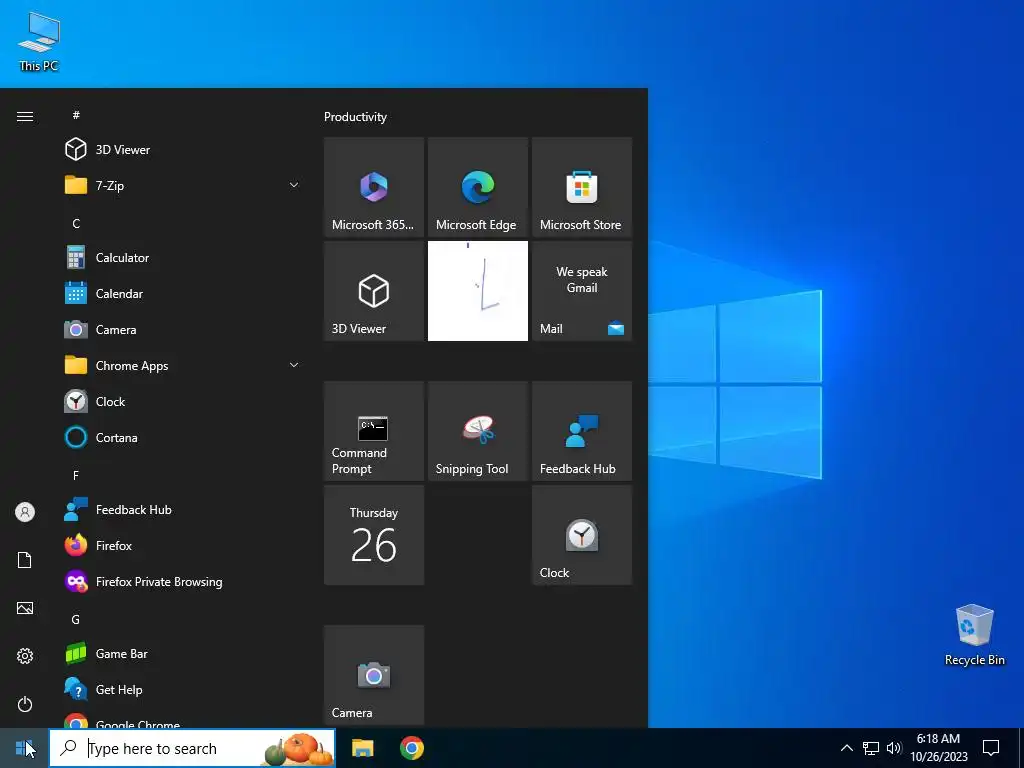Select the Recycle Bin desktop icon
The image size is (1024, 768).
pos(974,635)
